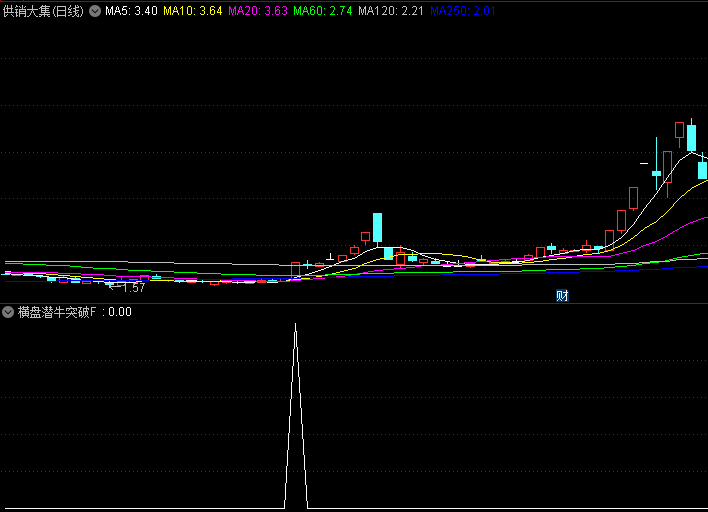Select the MA5 moving average label
This screenshot has width=708, height=512.
point(130,11)
